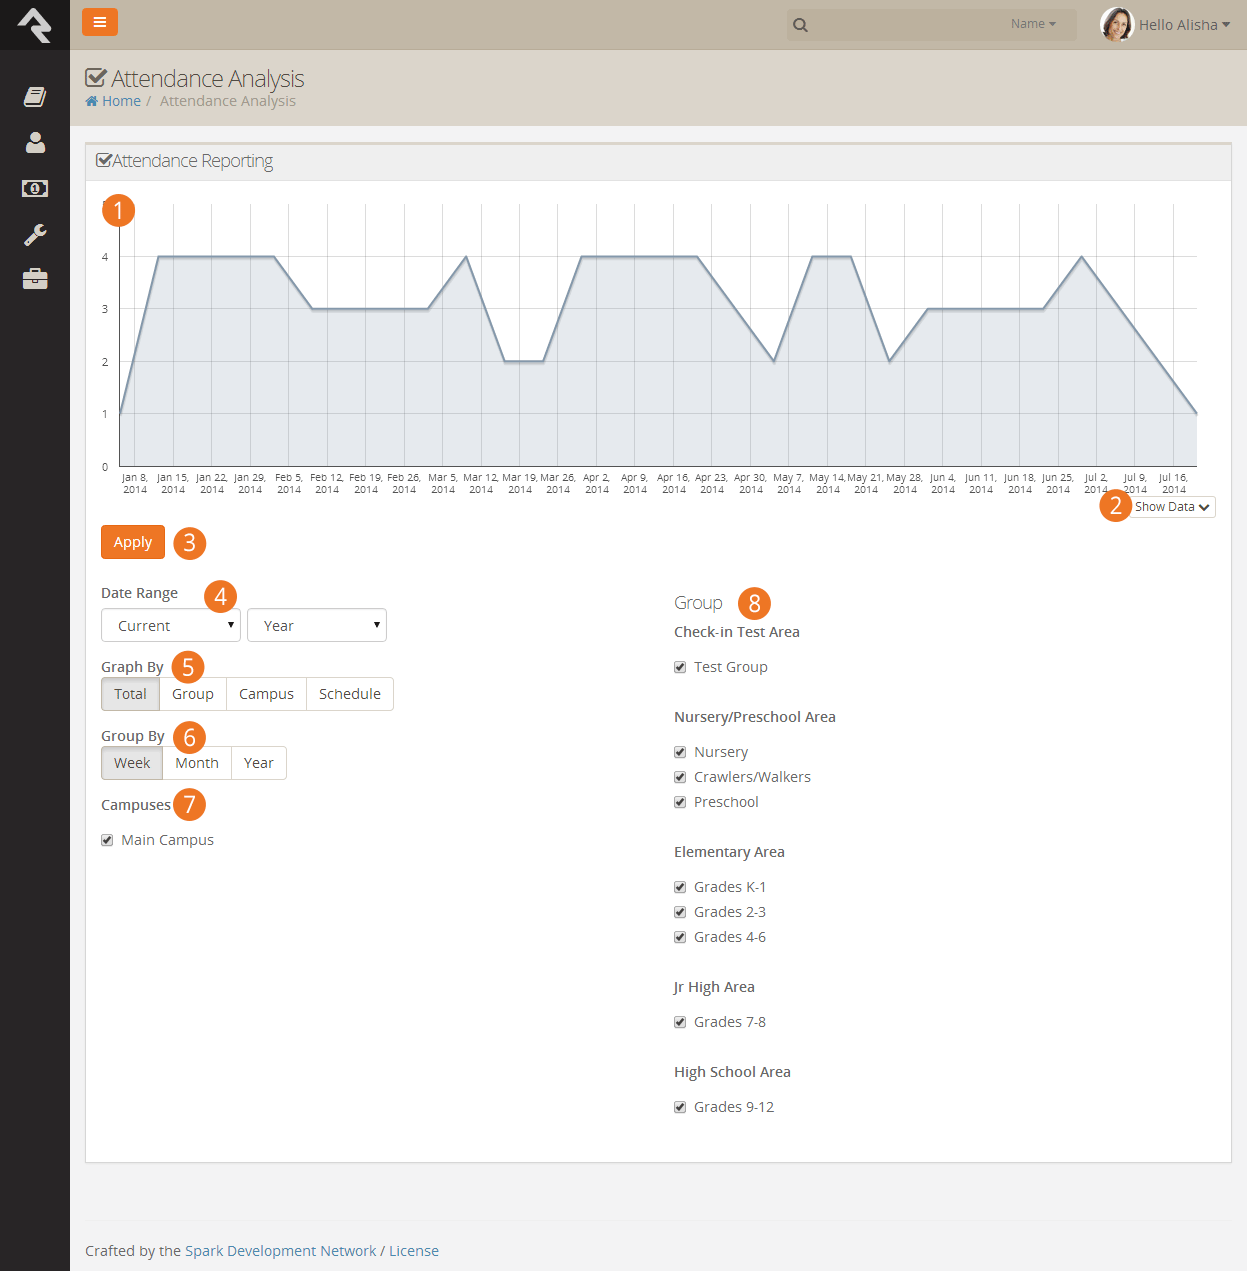
Task: Open the License link in footer
Action: [x=414, y=1251]
